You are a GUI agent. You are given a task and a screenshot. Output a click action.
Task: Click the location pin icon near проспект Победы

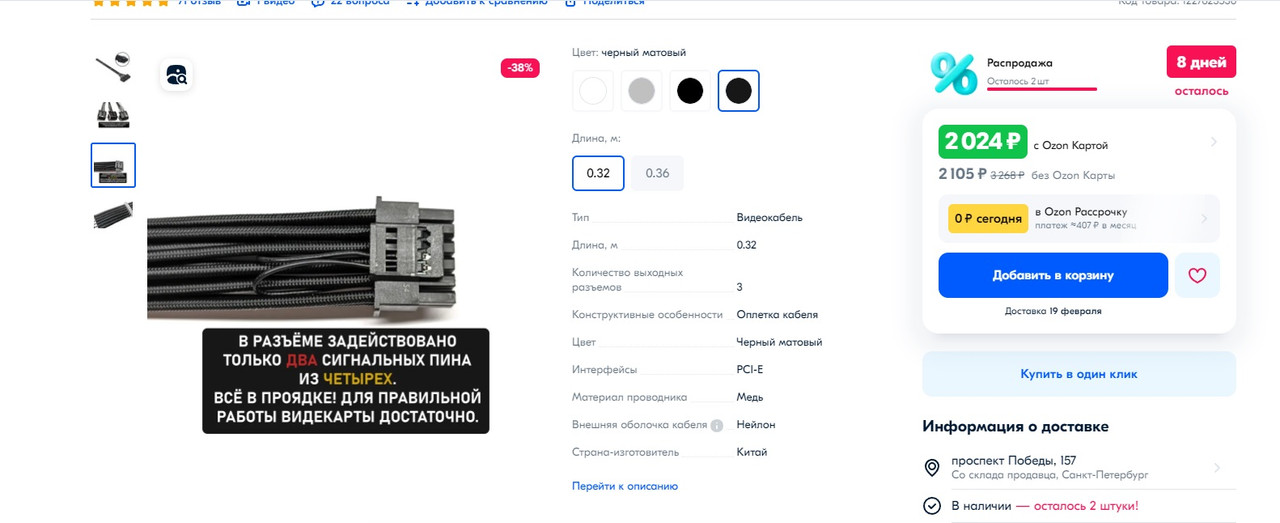(932, 468)
